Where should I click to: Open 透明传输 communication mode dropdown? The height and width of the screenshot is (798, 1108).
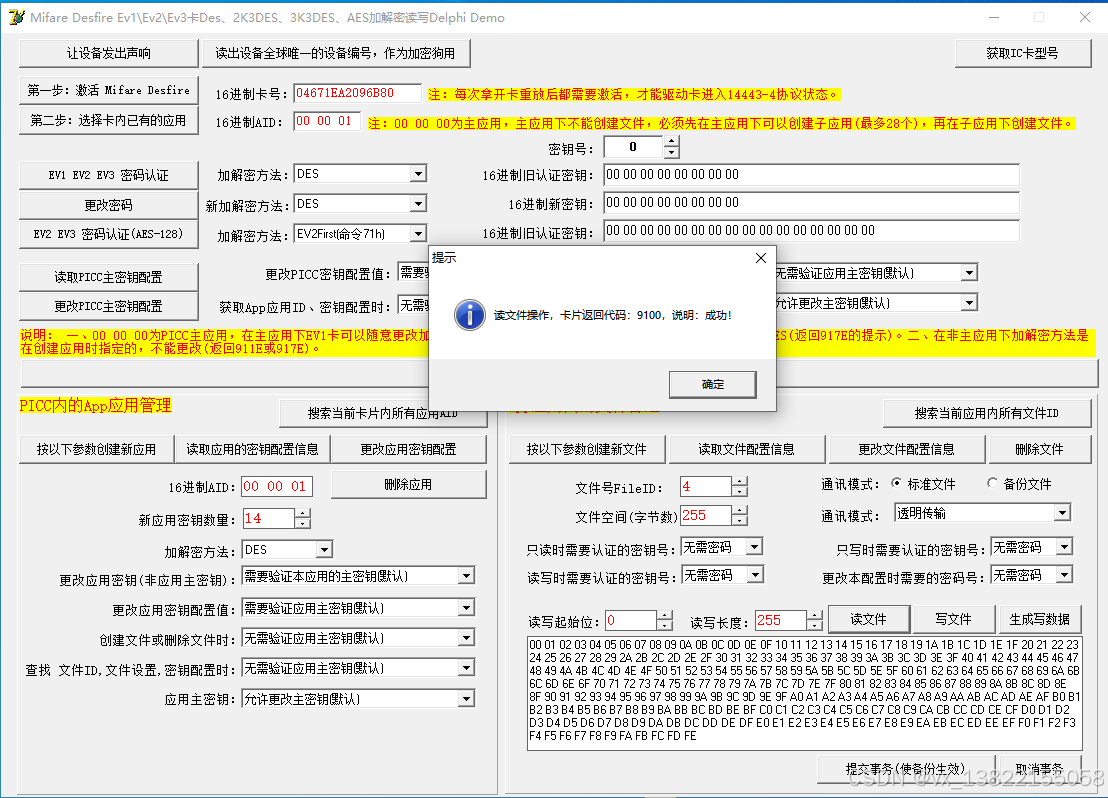click(x=1062, y=513)
